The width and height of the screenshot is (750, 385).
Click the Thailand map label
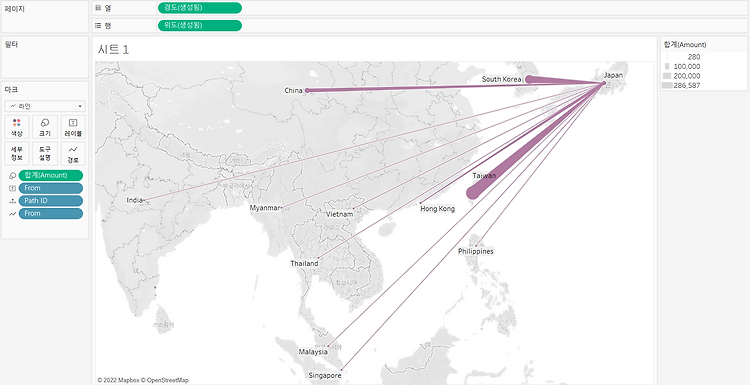coord(304,264)
